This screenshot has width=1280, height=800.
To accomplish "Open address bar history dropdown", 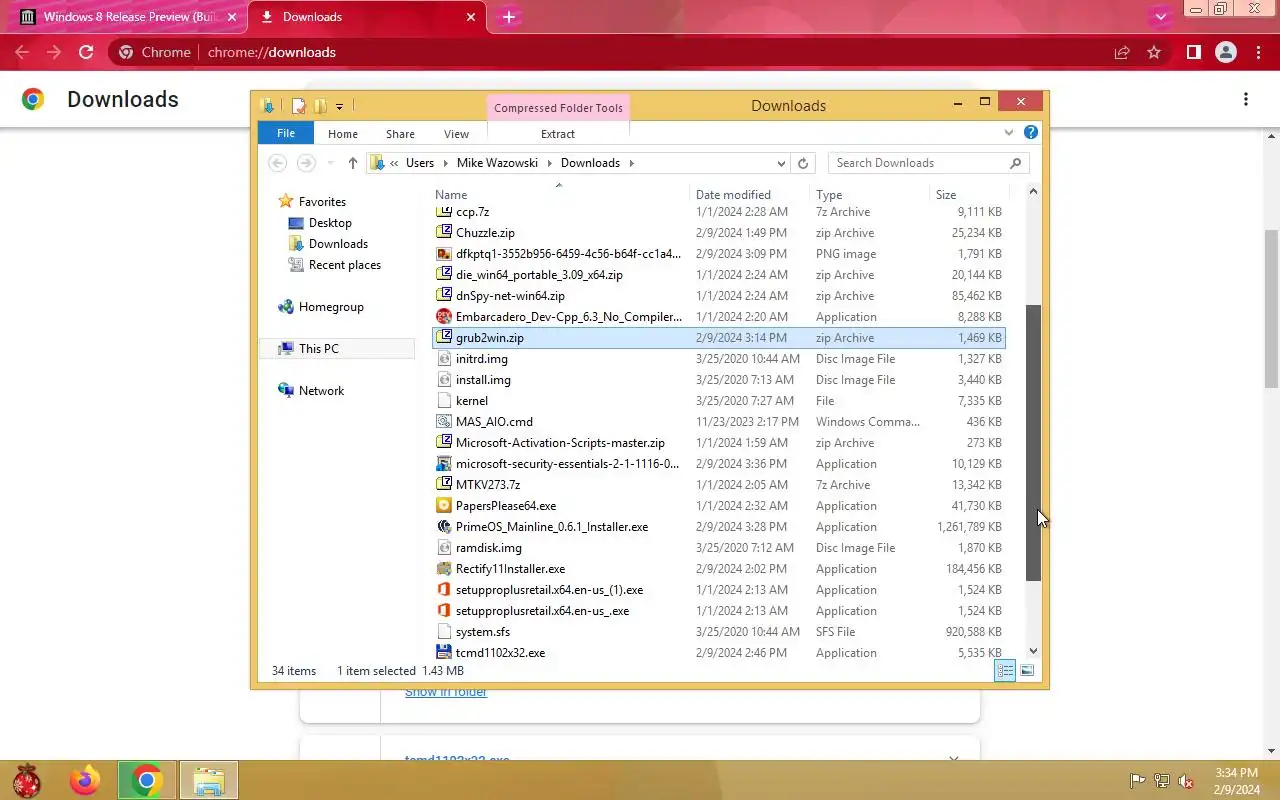I will click(781, 163).
